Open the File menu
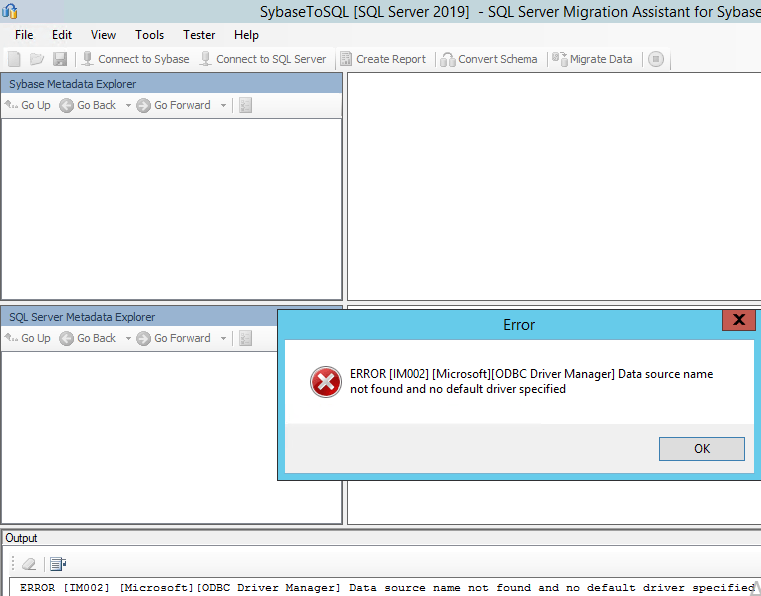Image resolution: width=761 pixels, height=596 pixels. 24,35
